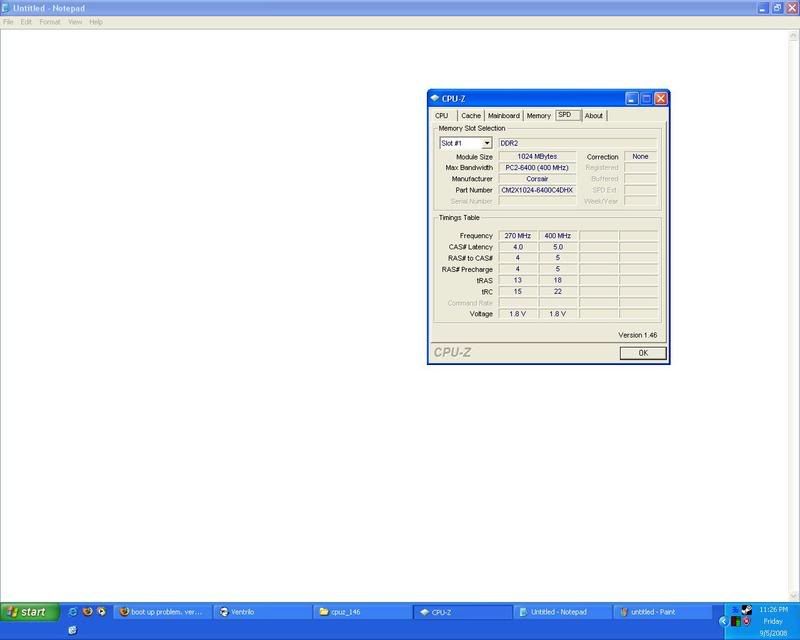
Task: Switch to the Memory tab
Action: coord(538,115)
